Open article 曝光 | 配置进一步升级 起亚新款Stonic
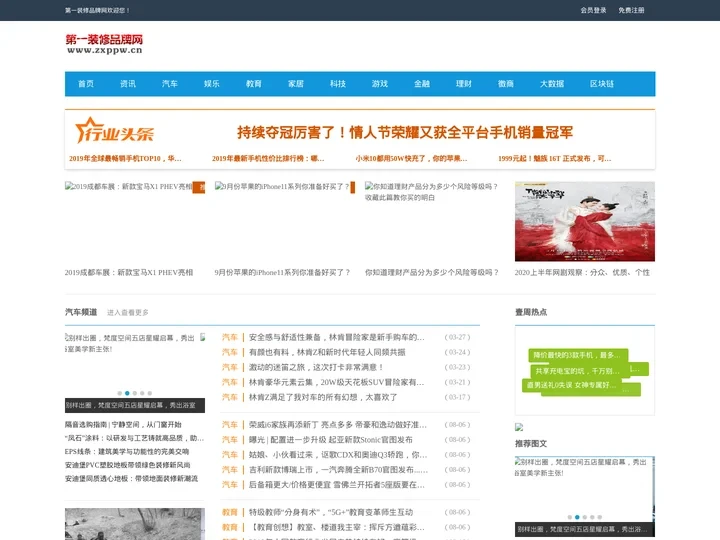This screenshot has width=720, height=540. [331, 439]
